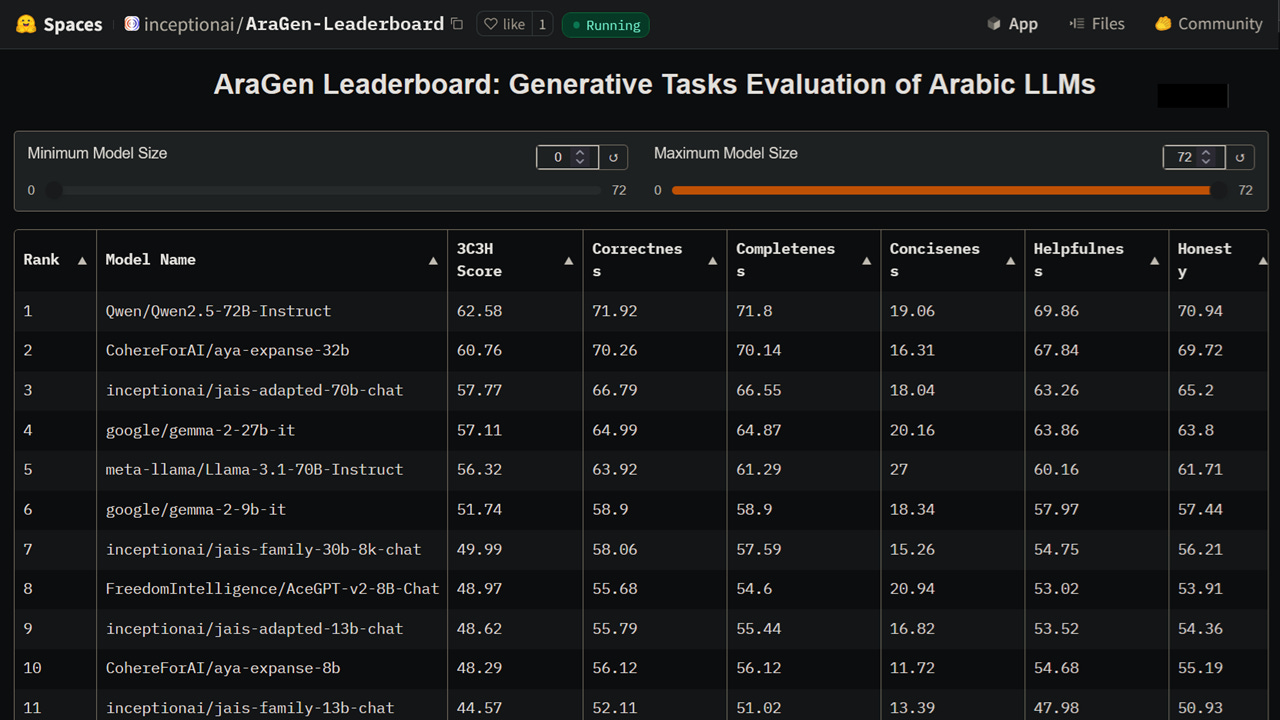1280x720 pixels.
Task: Sort by Conciseness column arrow
Action: [x=1010, y=261]
